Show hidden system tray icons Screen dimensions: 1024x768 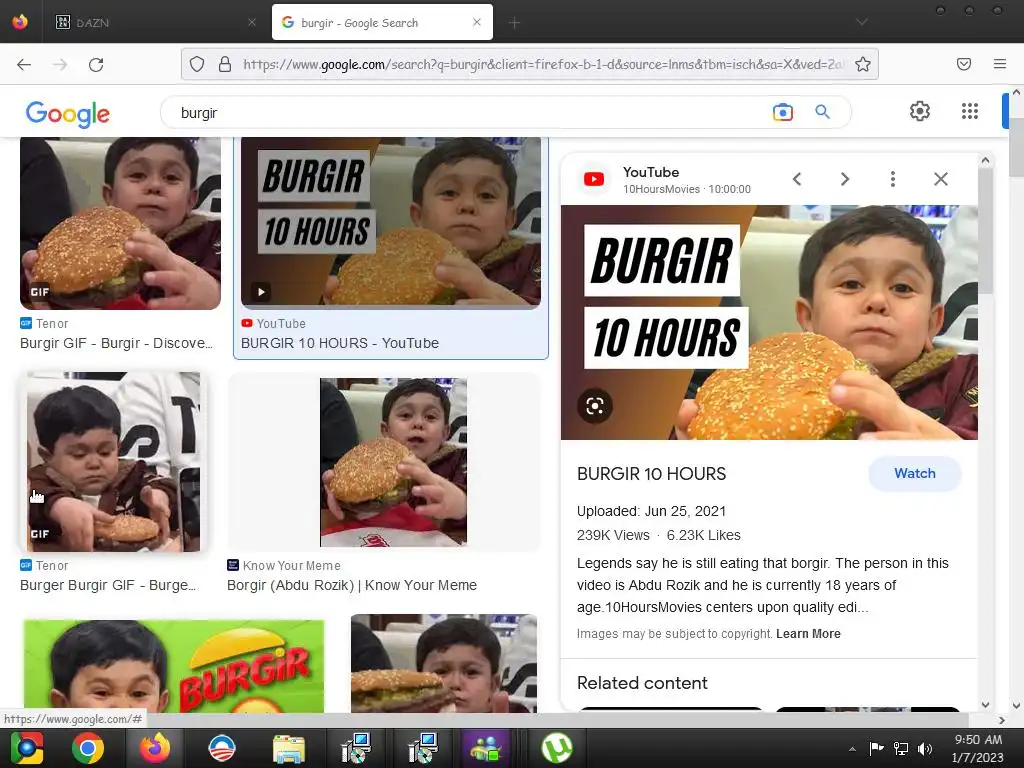[x=852, y=749]
